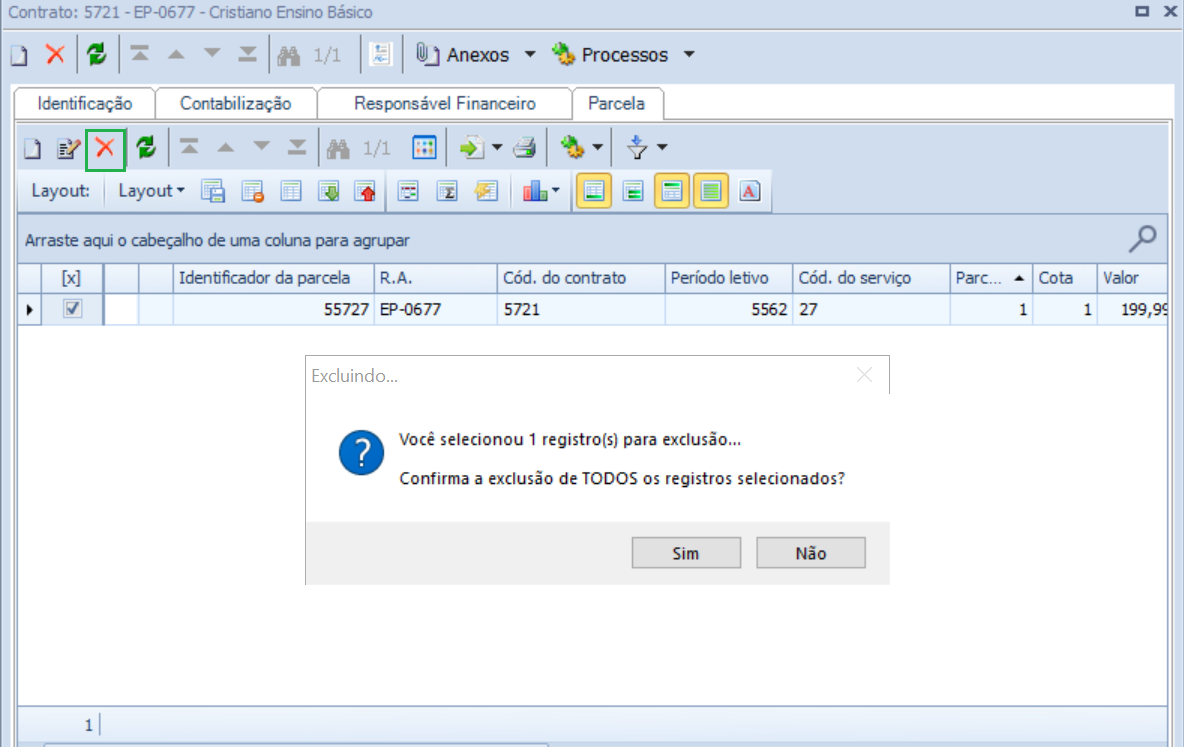The image size is (1184, 747).
Task: Click the filter funnel icon
Action: 637,147
